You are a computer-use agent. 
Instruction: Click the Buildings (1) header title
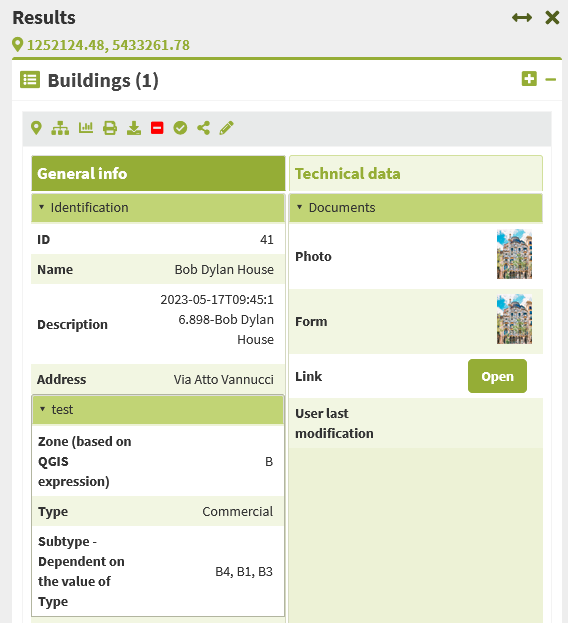pos(103,81)
